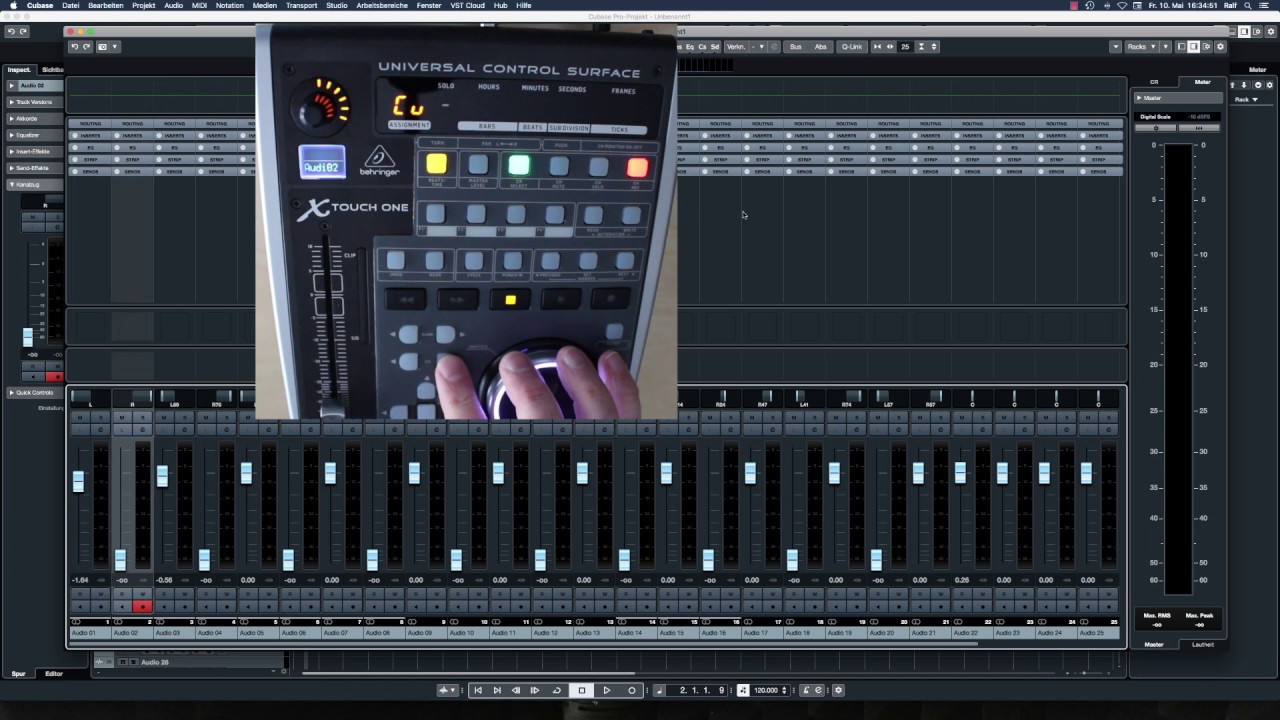Expand the Quick Controls section
The height and width of the screenshot is (720, 1280).
pyautogui.click(x=35, y=393)
